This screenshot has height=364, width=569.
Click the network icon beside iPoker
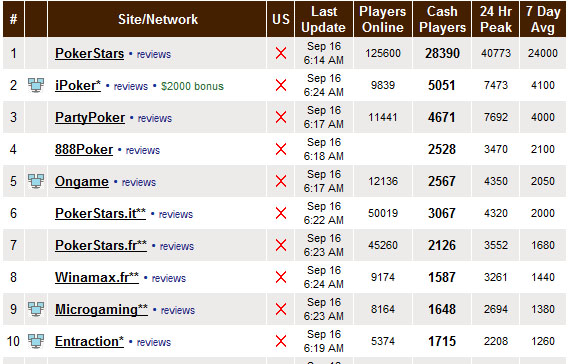coord(36,85)
